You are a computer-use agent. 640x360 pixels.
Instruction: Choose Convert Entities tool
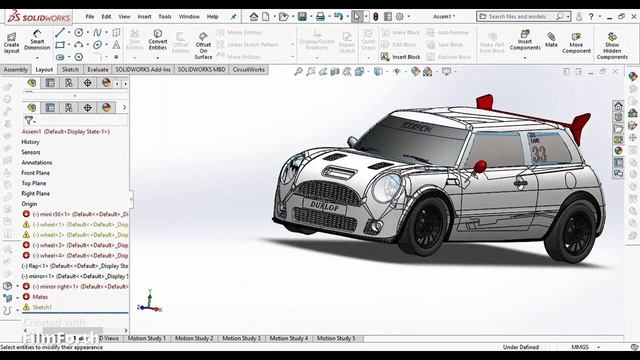(158, 40)
